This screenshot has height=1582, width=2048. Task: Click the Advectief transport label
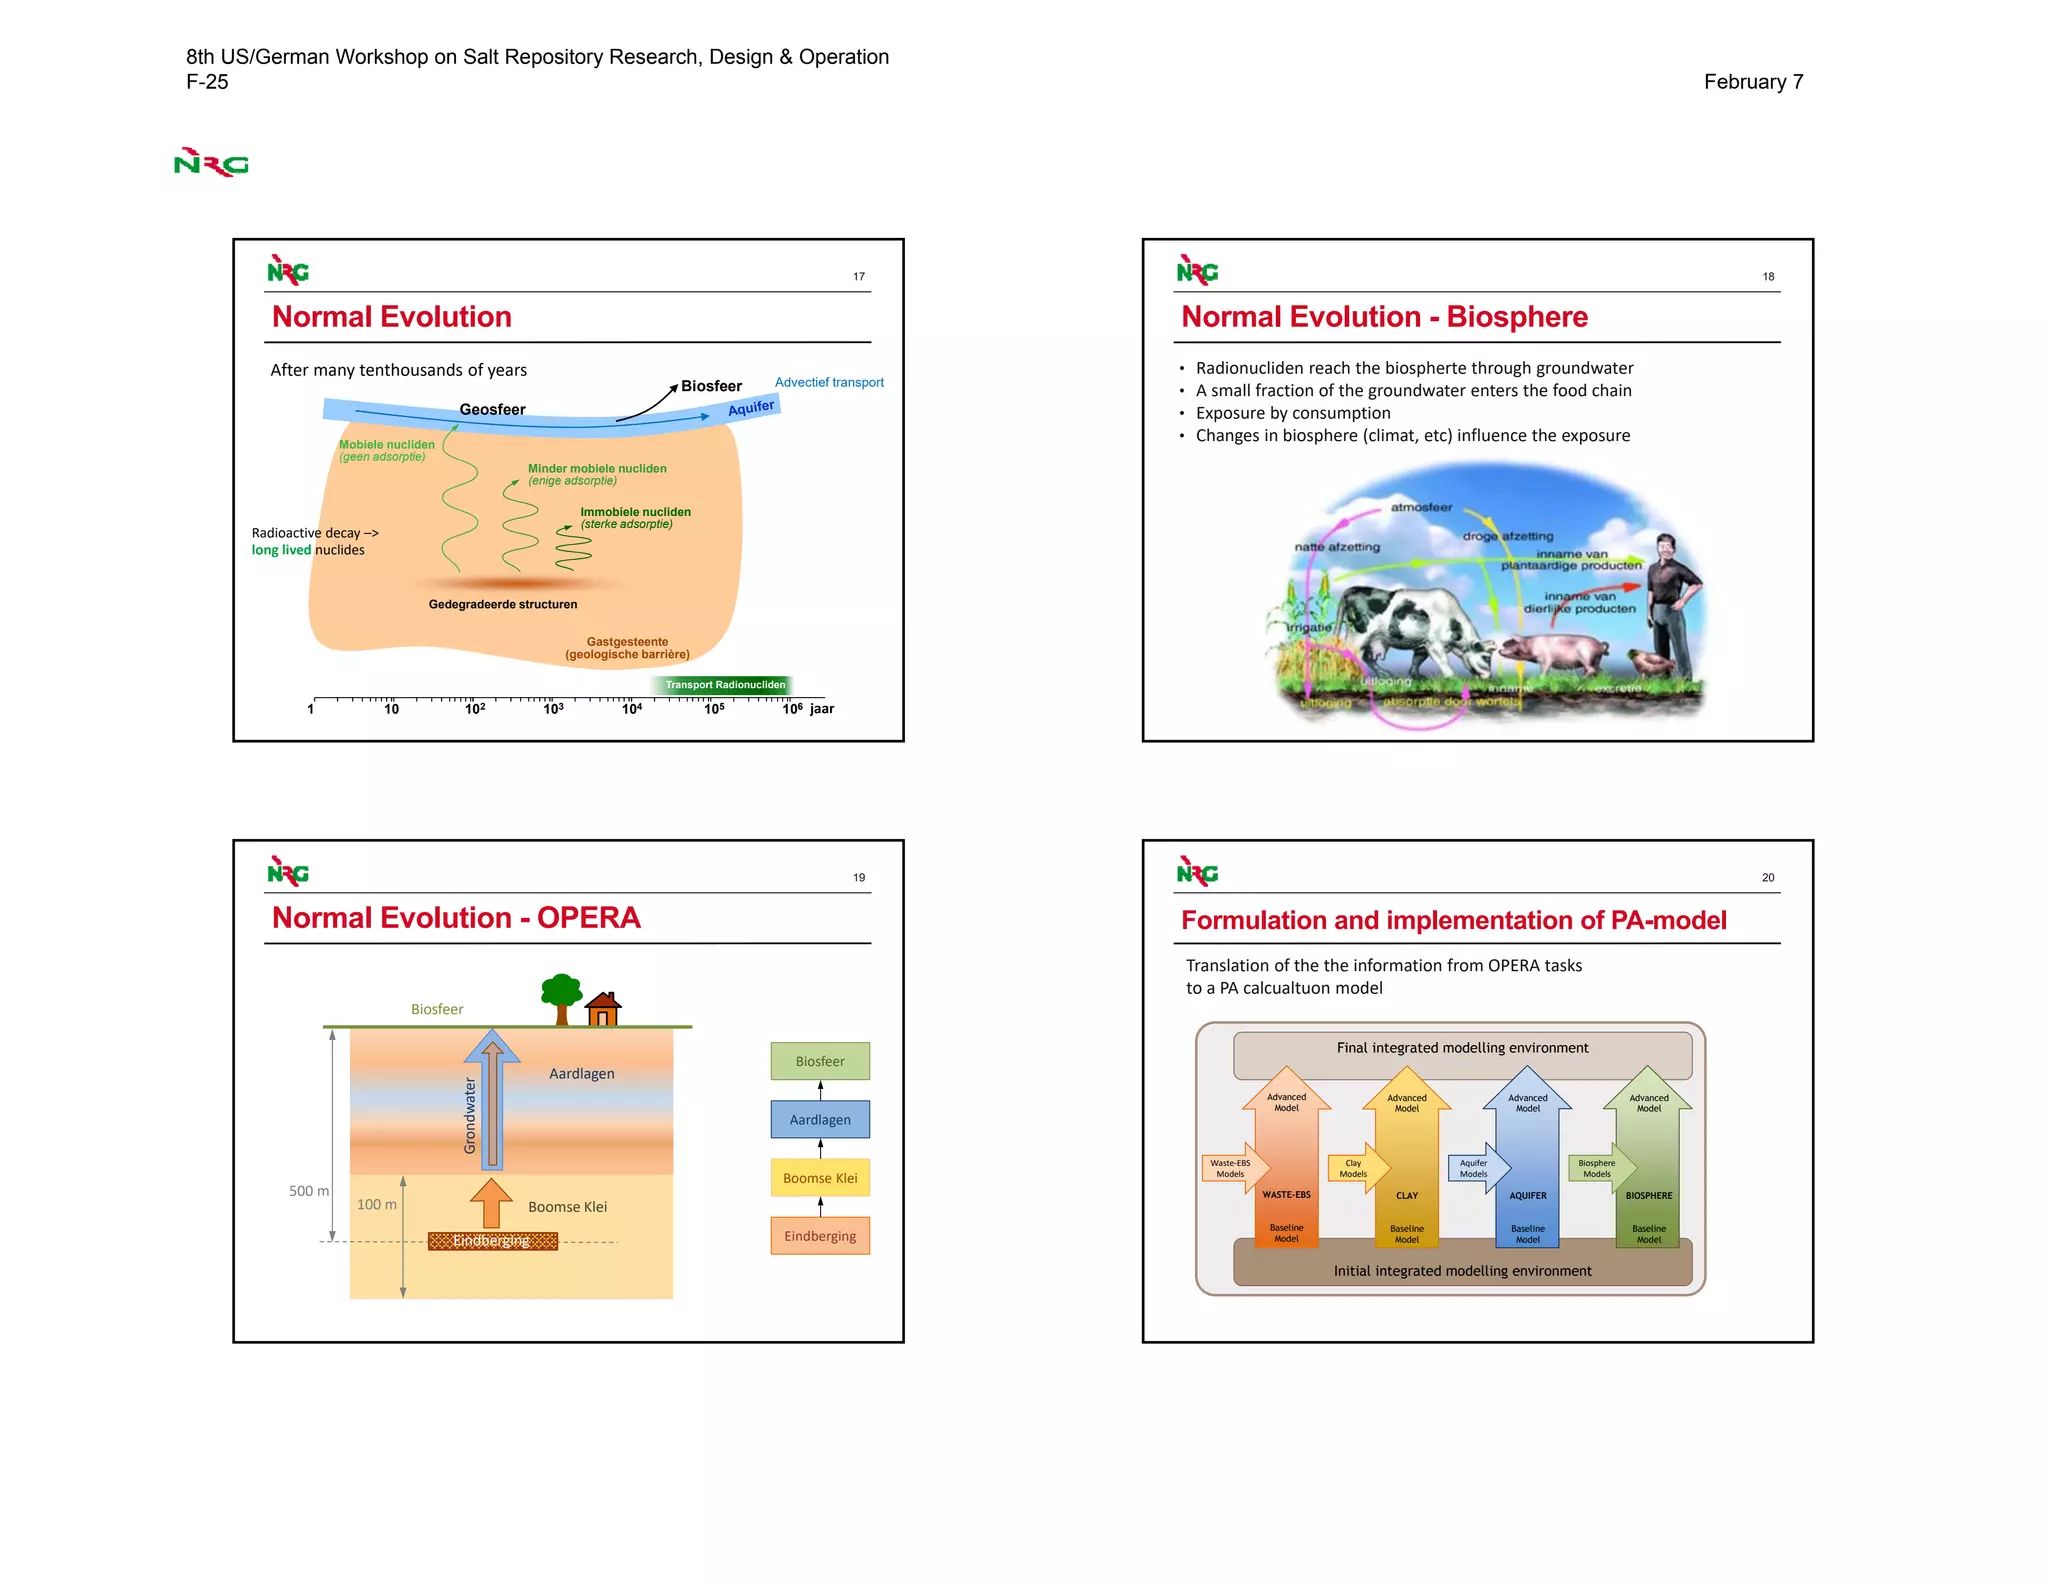[x=829, y=382]
